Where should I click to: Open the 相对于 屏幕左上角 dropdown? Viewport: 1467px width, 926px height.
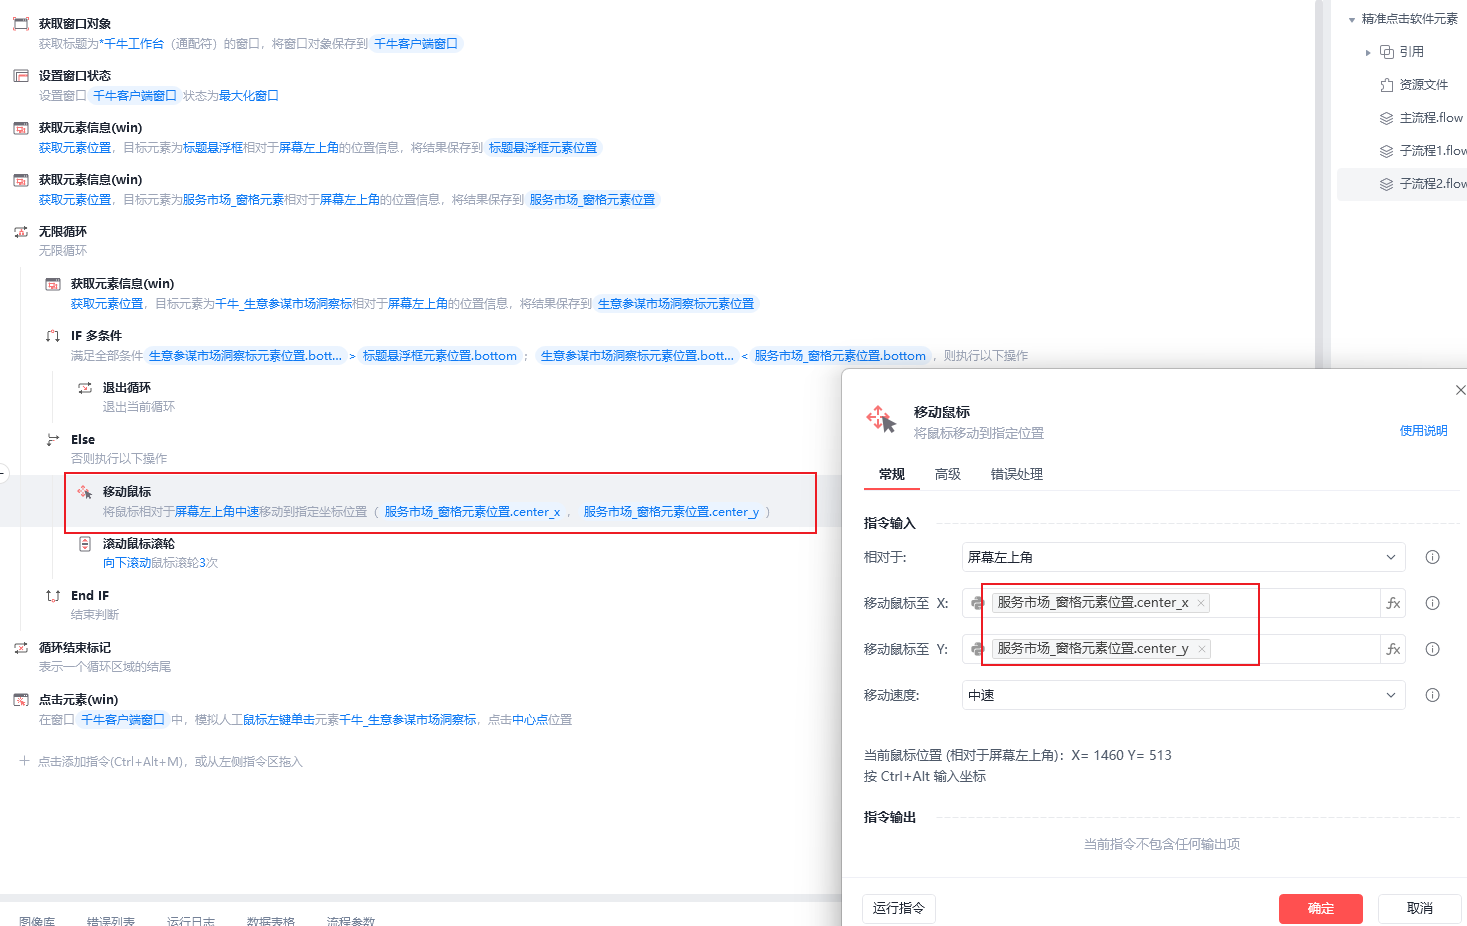point(1184,557)
